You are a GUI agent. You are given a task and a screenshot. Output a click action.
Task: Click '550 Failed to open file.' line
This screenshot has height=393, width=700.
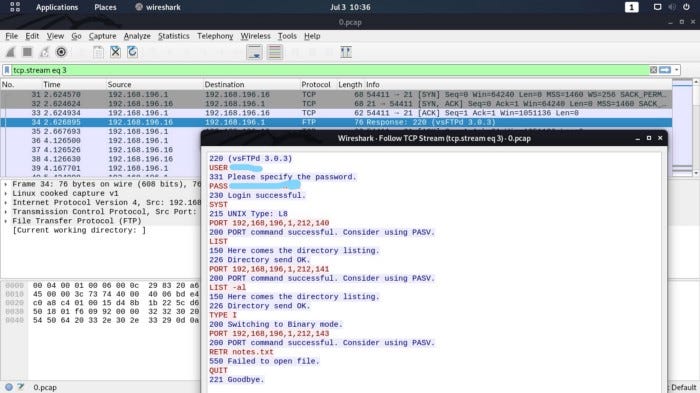tap(264, 361)
